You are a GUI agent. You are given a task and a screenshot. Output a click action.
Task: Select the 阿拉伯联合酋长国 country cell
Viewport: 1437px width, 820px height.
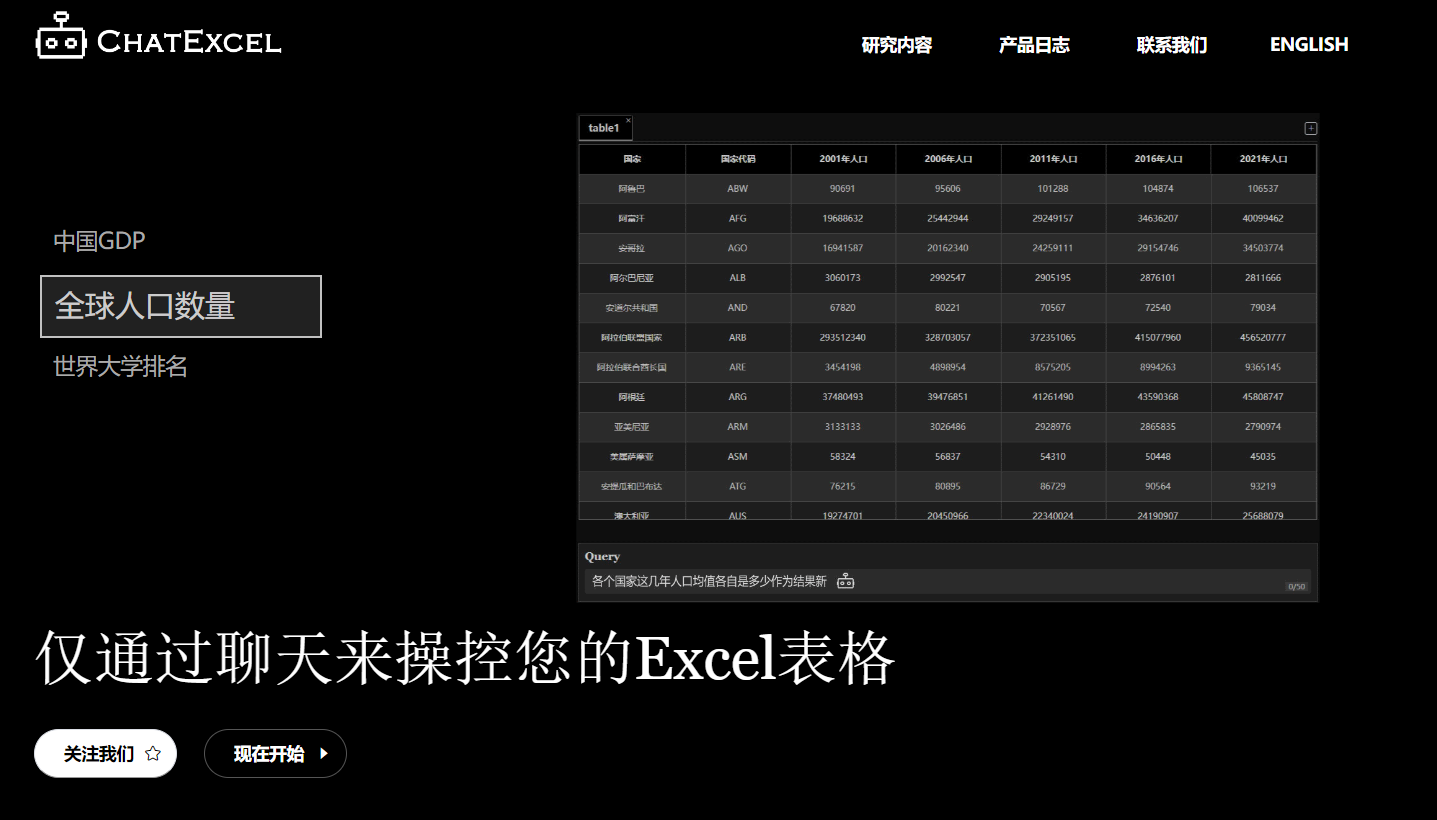632,367
